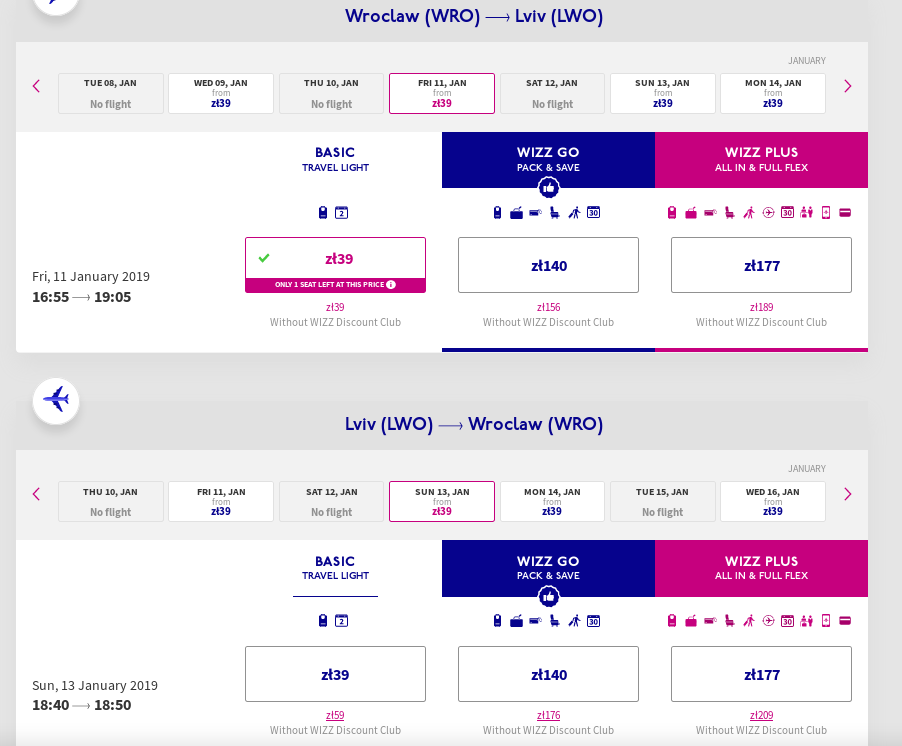Click the zł59 non-club price link
Screen dimensions: 902x746
(335, 716)
